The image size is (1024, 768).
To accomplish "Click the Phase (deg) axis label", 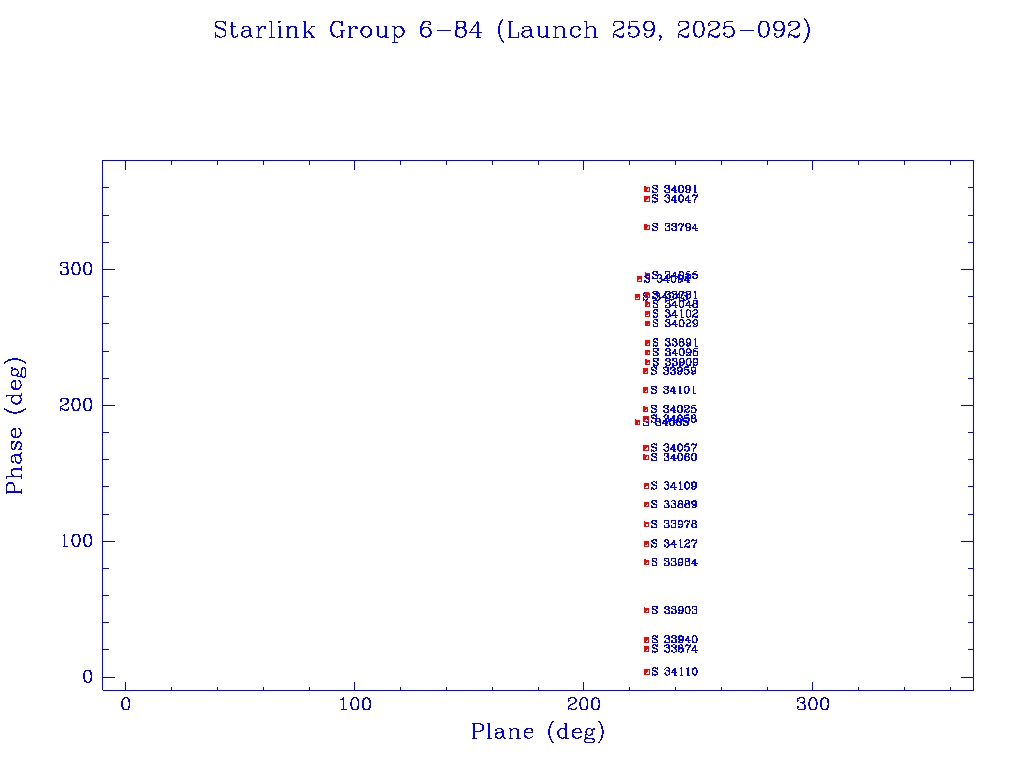I will [x=16, y=425].
